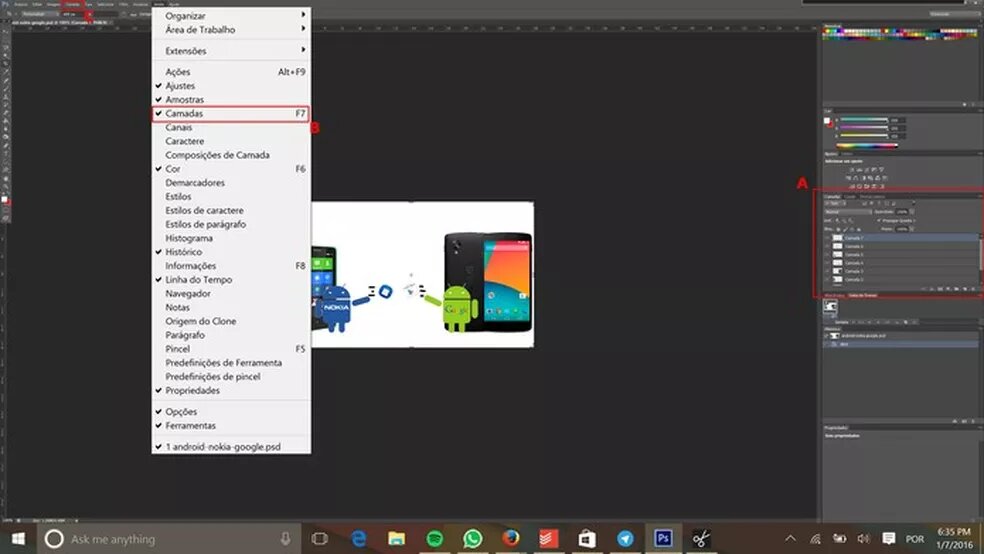Open Spotify from the taskbar
Screen dimensions: 984x554
tap(434, 538)
